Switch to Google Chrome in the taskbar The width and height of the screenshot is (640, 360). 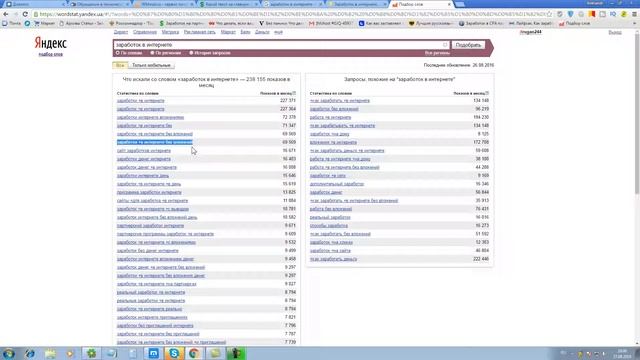(195, 353)
